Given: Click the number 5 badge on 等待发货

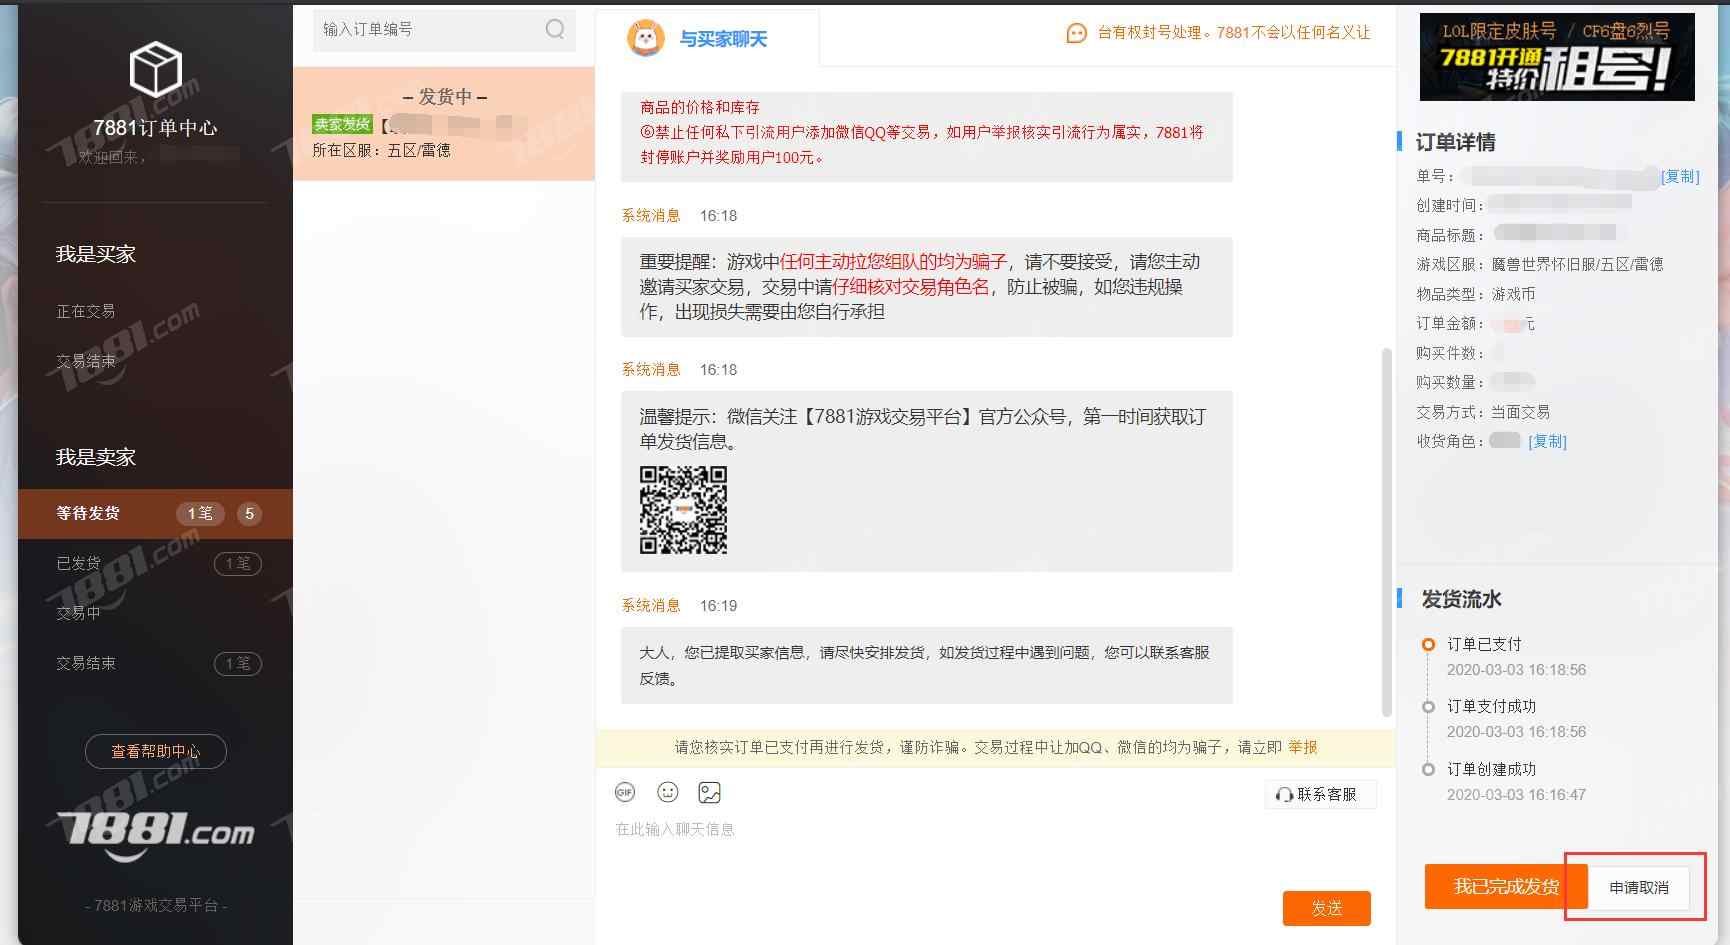Looking at the screenshot, I should pos(249,513).
